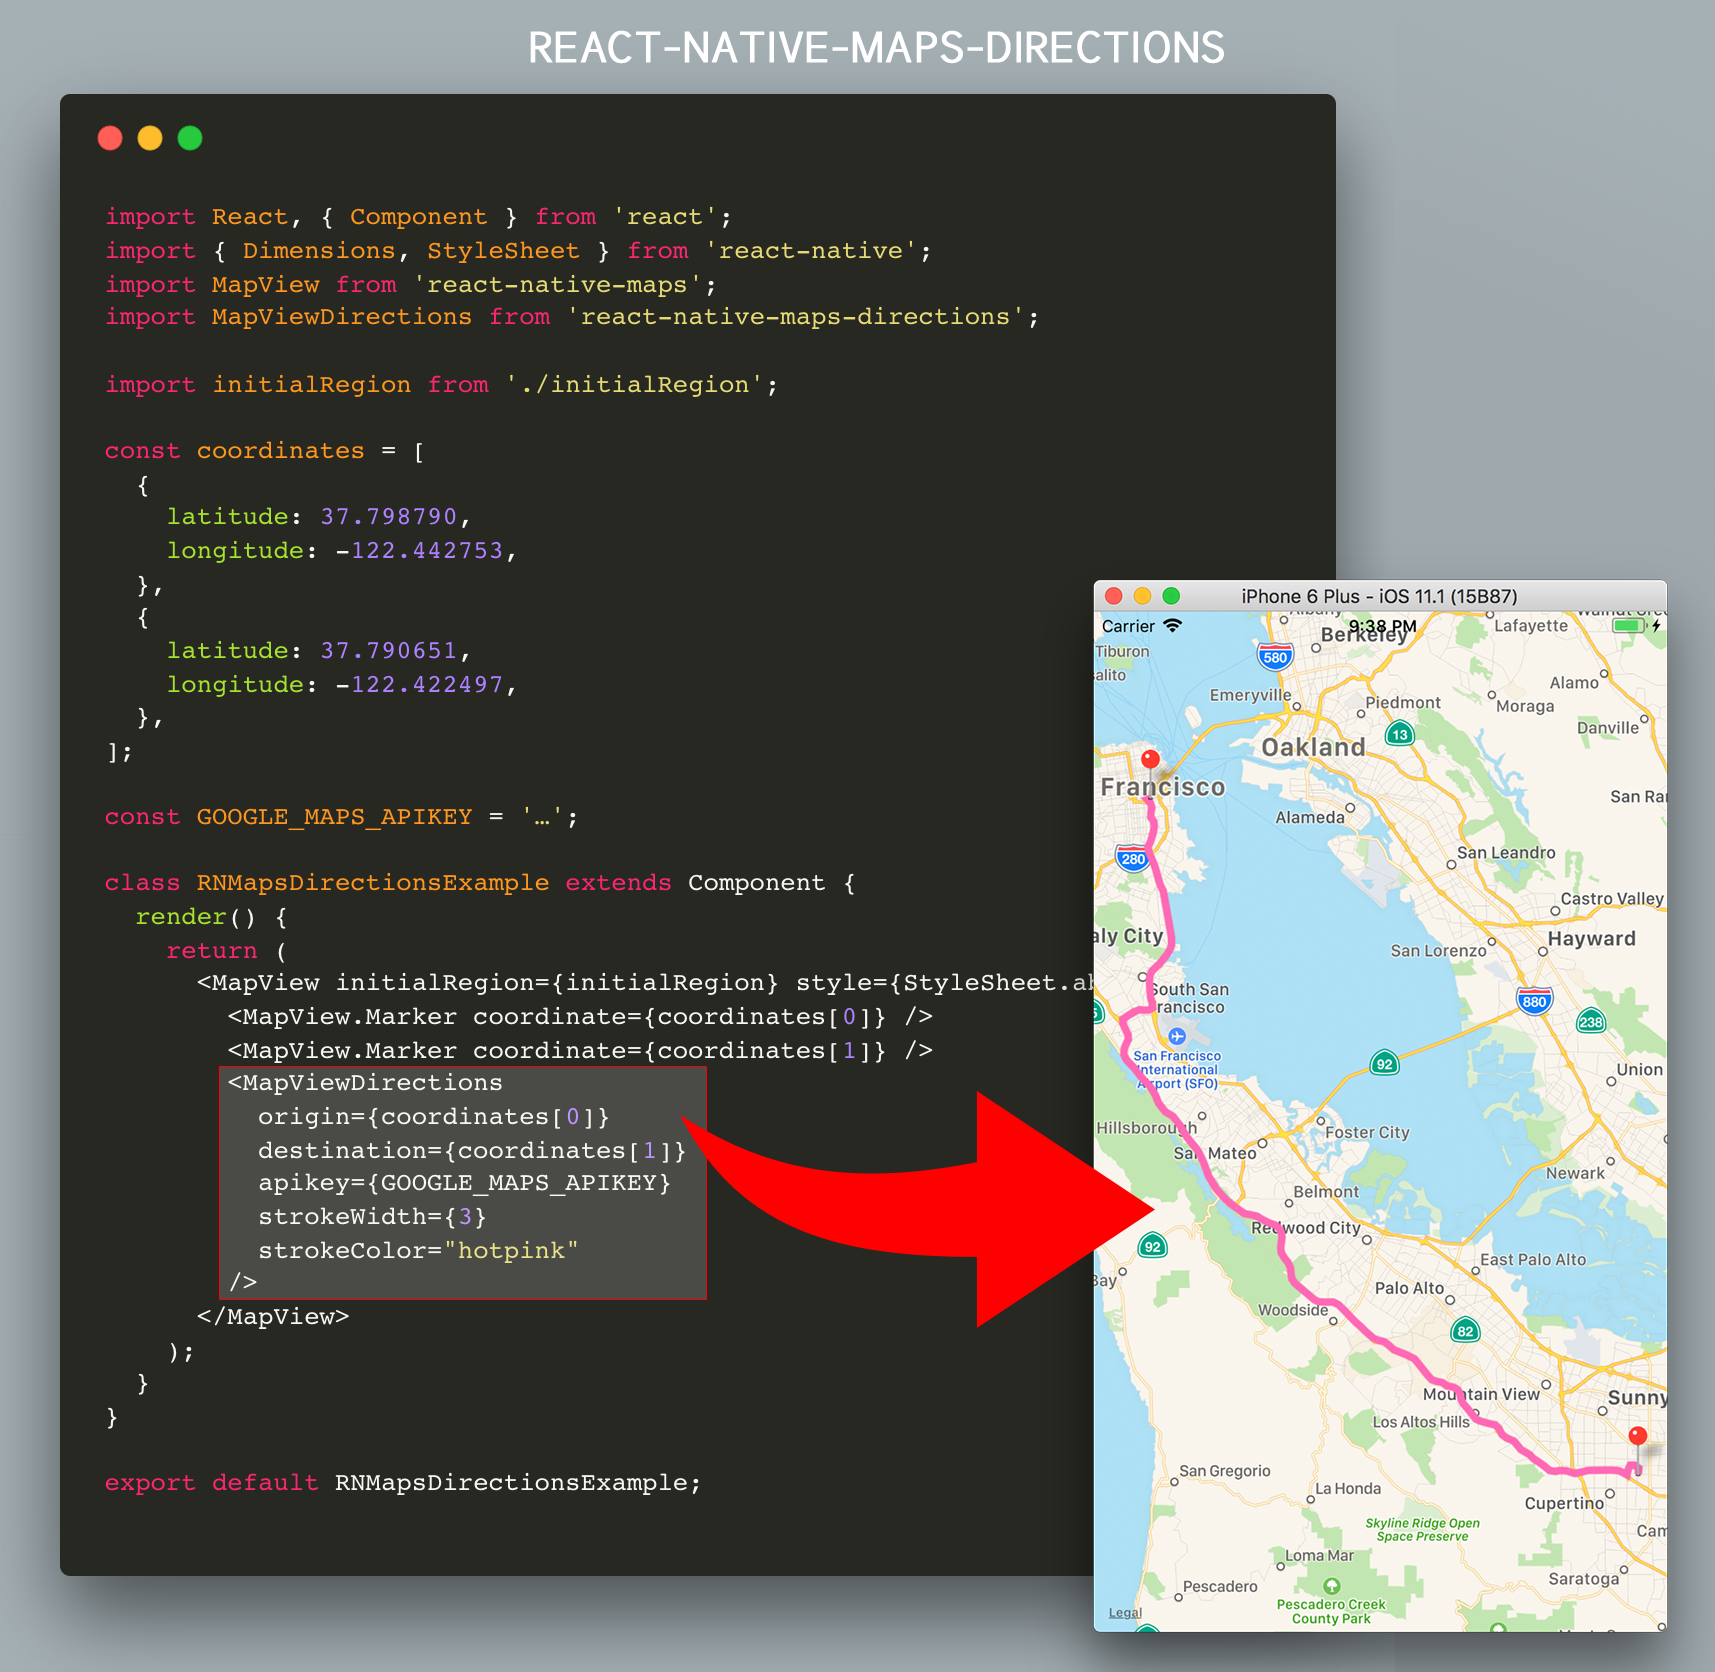1715x1672 pixels.
Task: Click the 238 route shield near Union City
Action: click(x=1590, y=1022)
